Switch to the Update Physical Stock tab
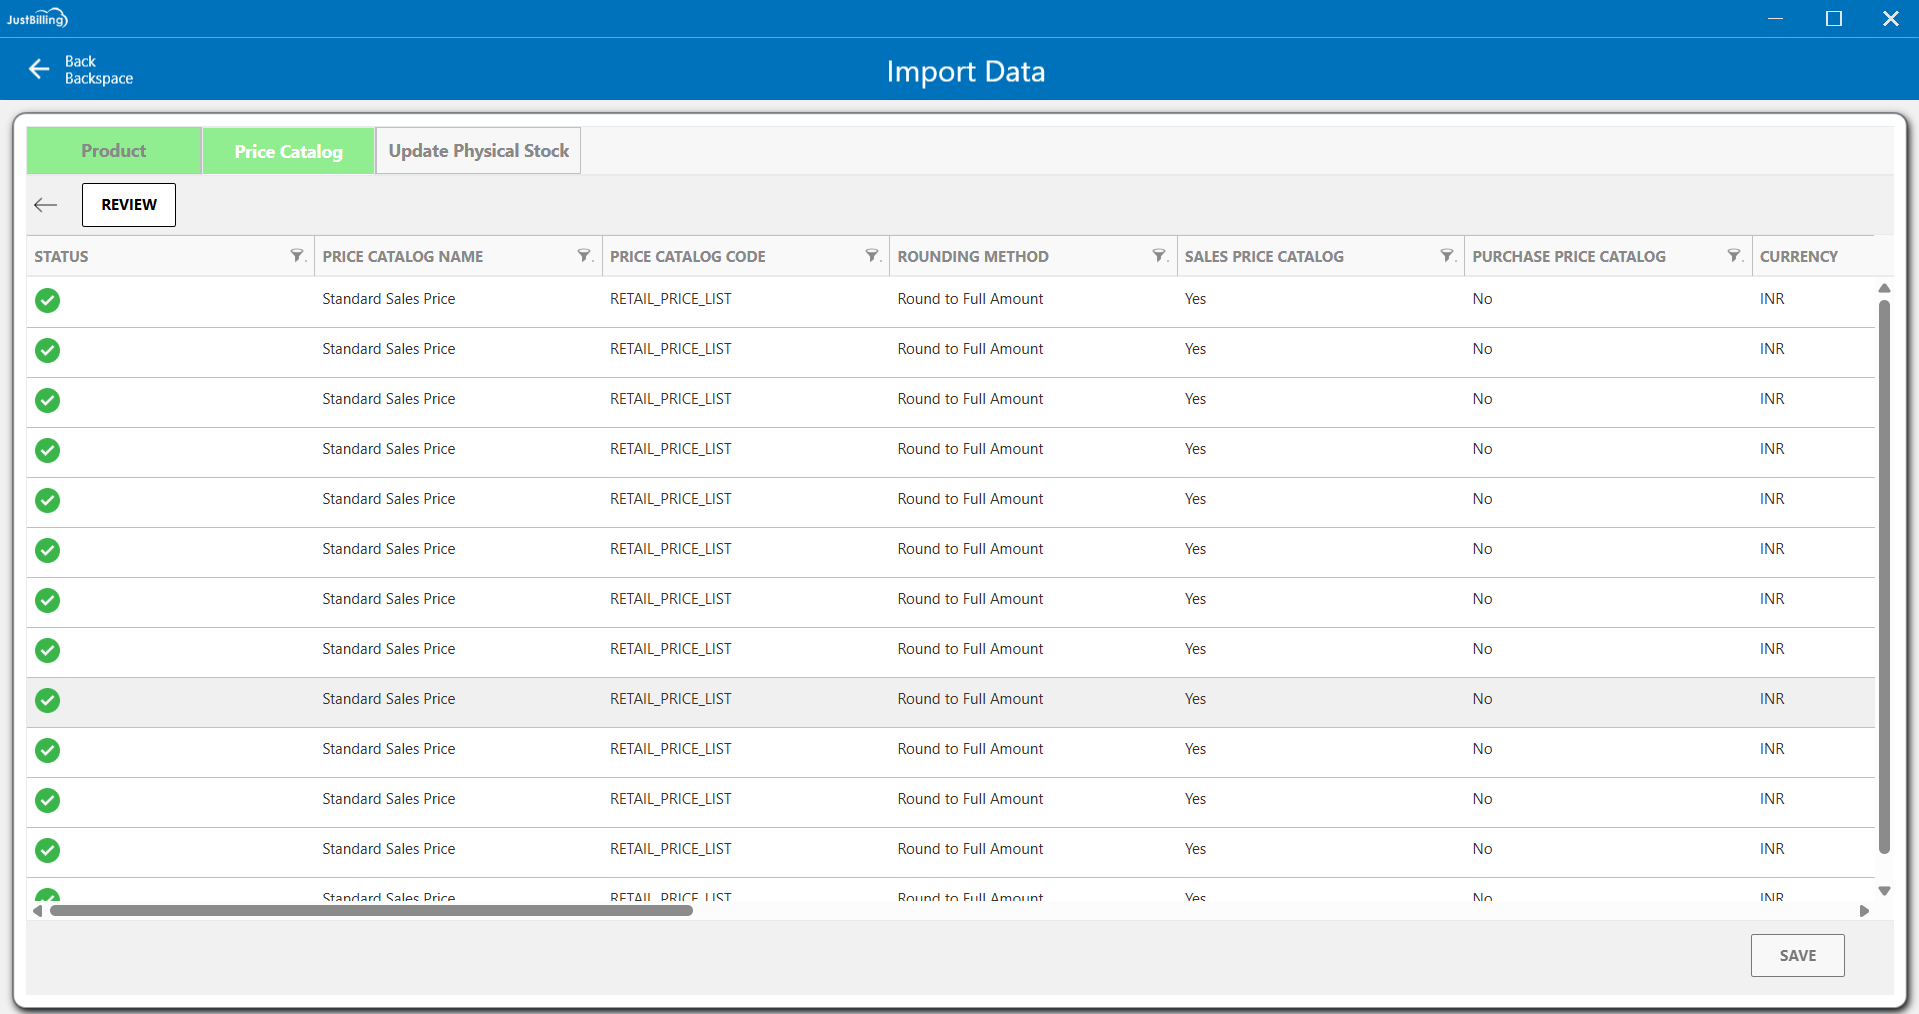This screenshot has width=1919, height=1014. 478,151
